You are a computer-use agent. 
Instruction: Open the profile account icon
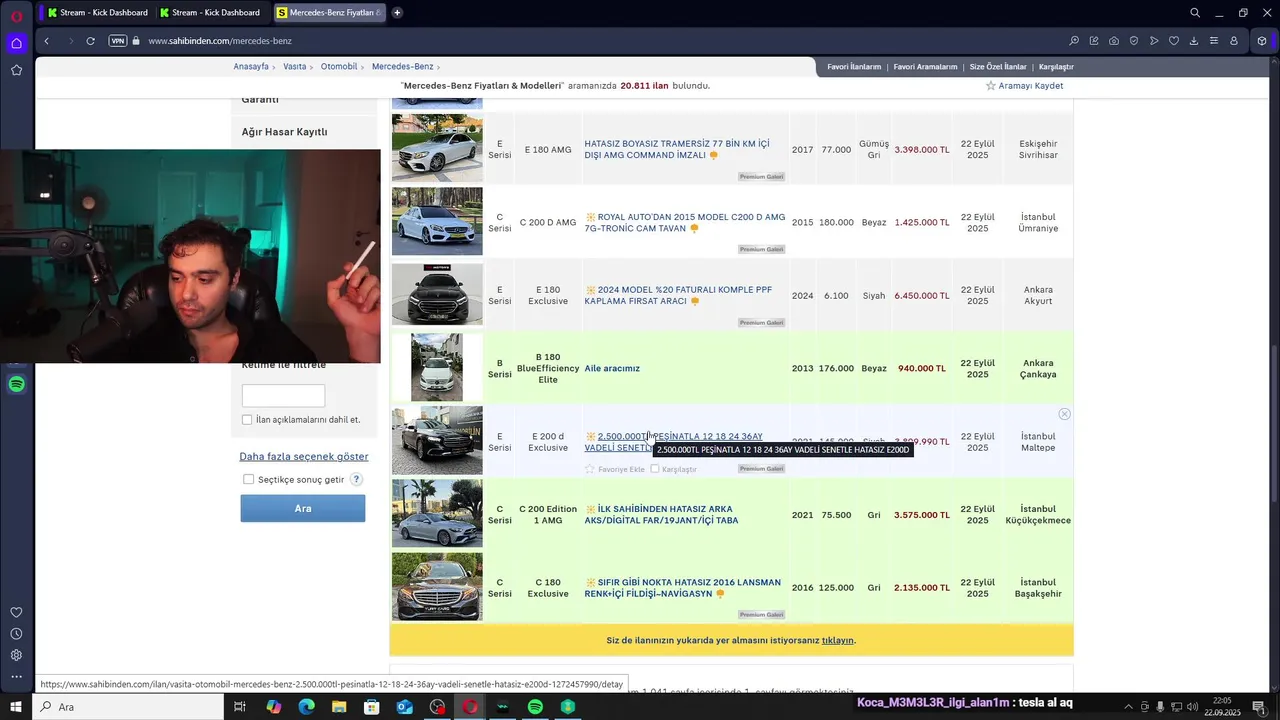1234,41
